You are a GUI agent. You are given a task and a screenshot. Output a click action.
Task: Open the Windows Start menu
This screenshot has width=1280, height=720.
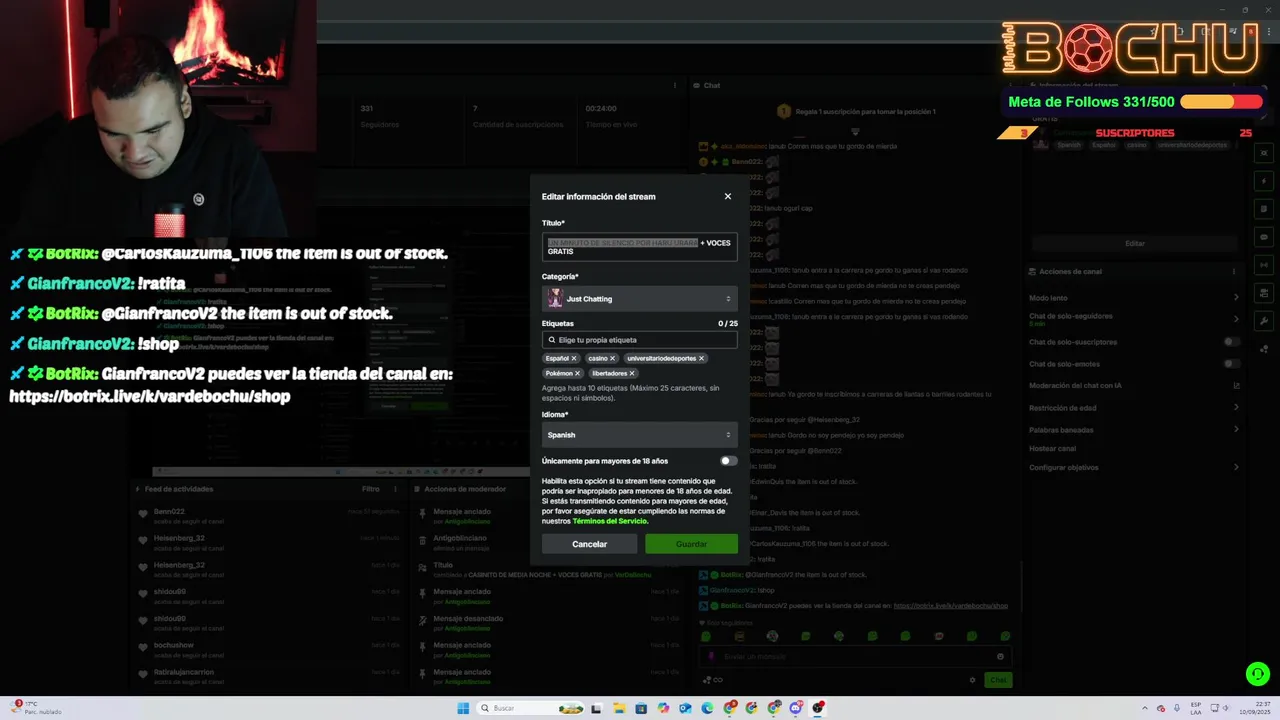tap(463, 708)
